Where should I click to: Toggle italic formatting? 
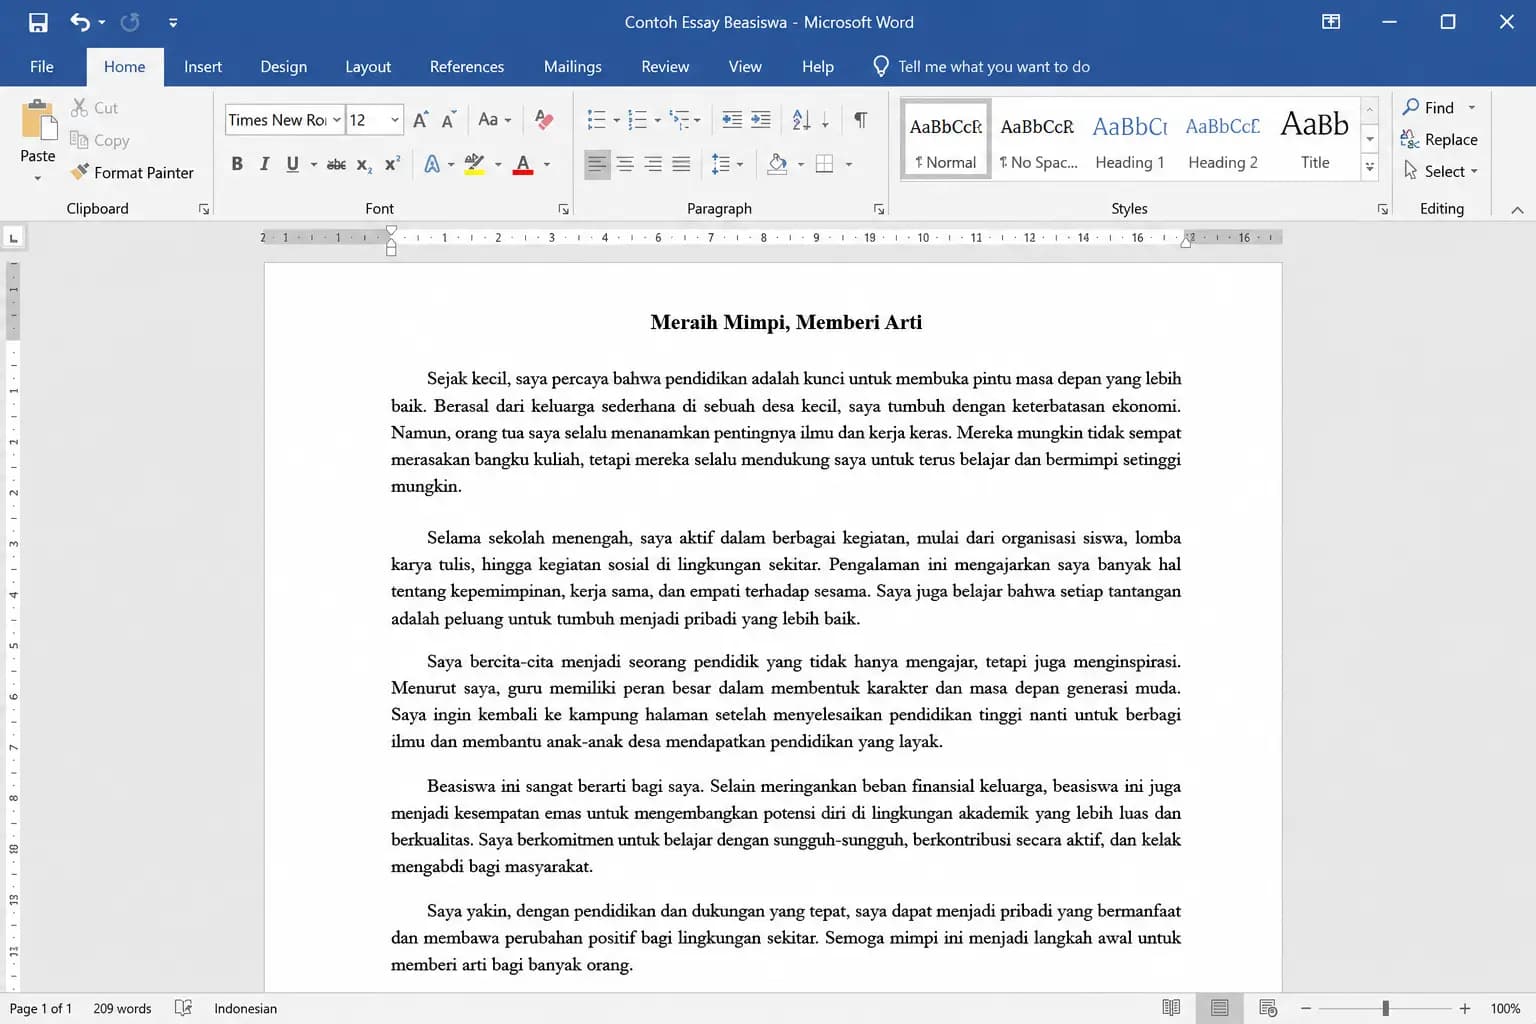pyautogui.click(x=264, y=164)
